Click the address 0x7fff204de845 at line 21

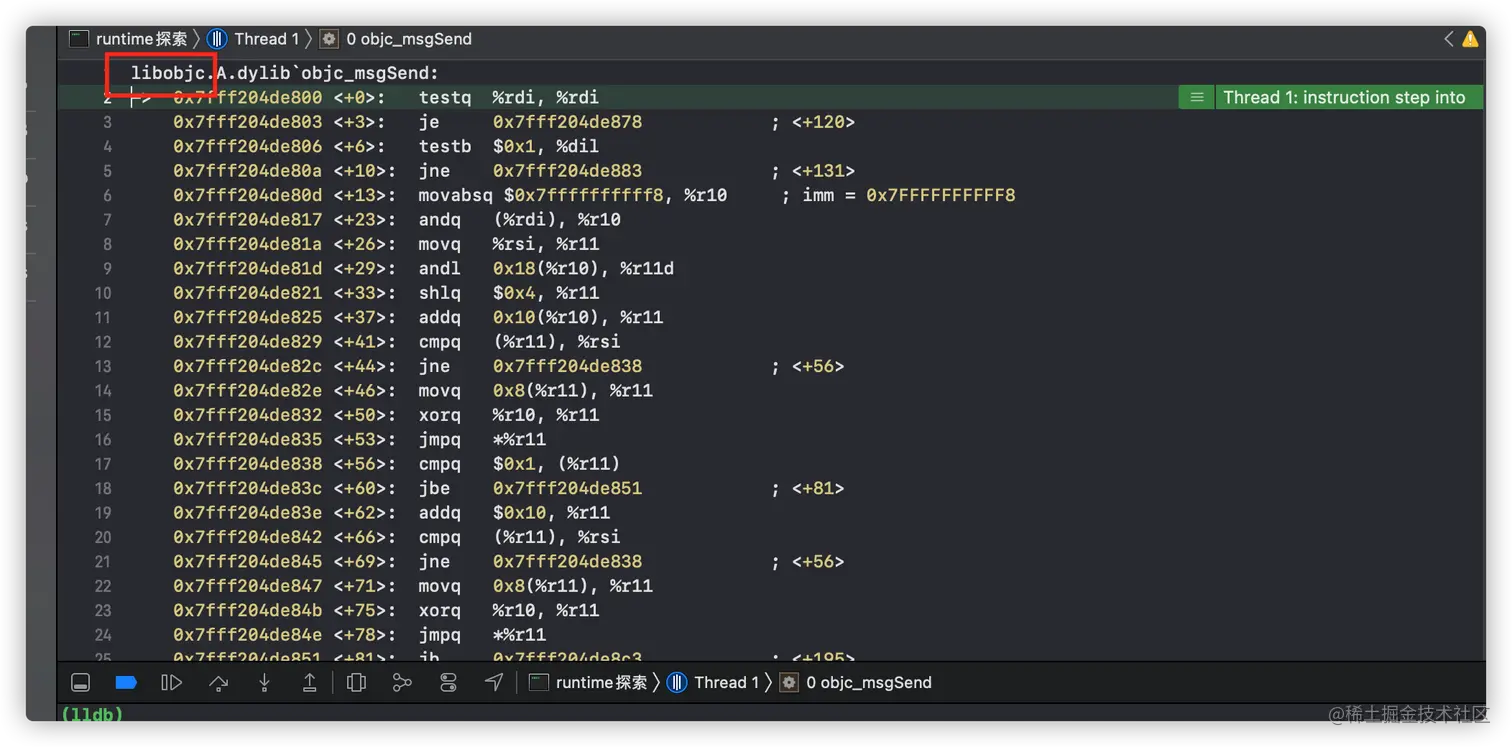point(248,561)
